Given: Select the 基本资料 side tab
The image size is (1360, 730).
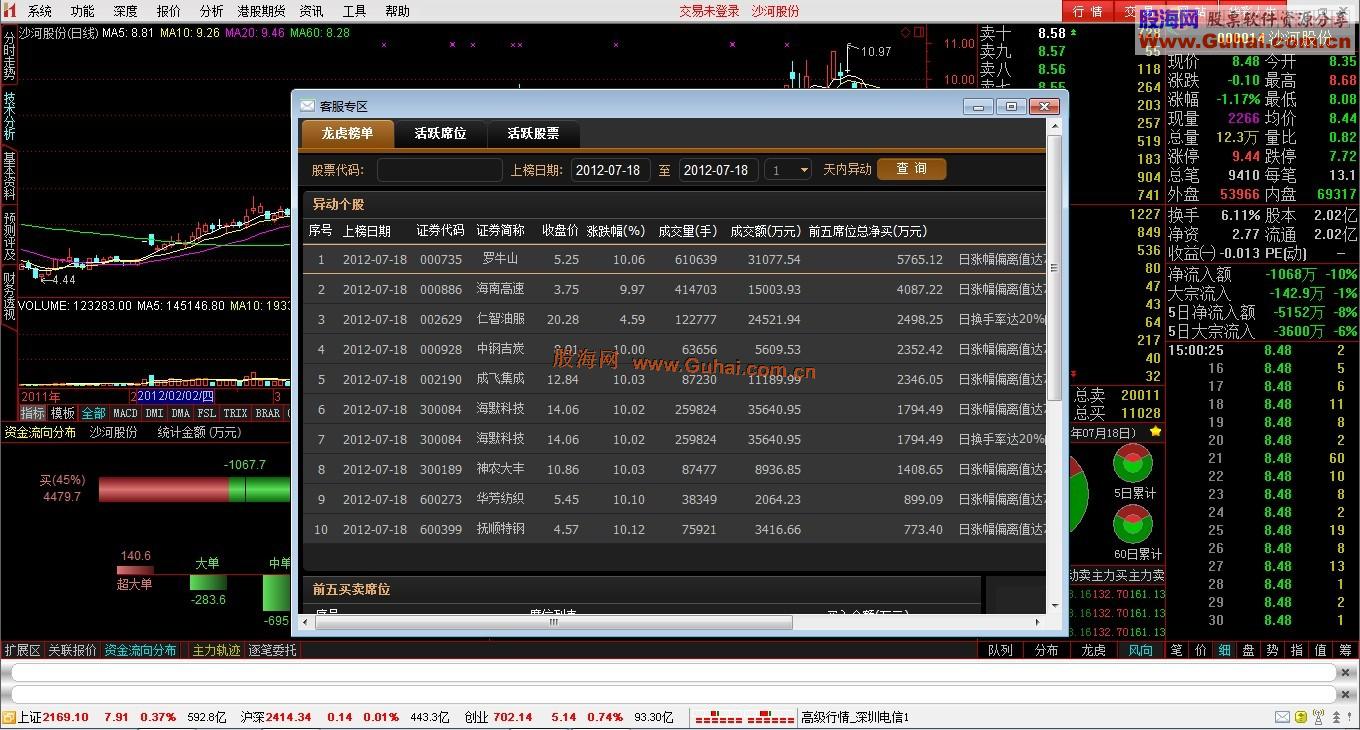Looking at the screenshot, I should click(x=9, y=177).
